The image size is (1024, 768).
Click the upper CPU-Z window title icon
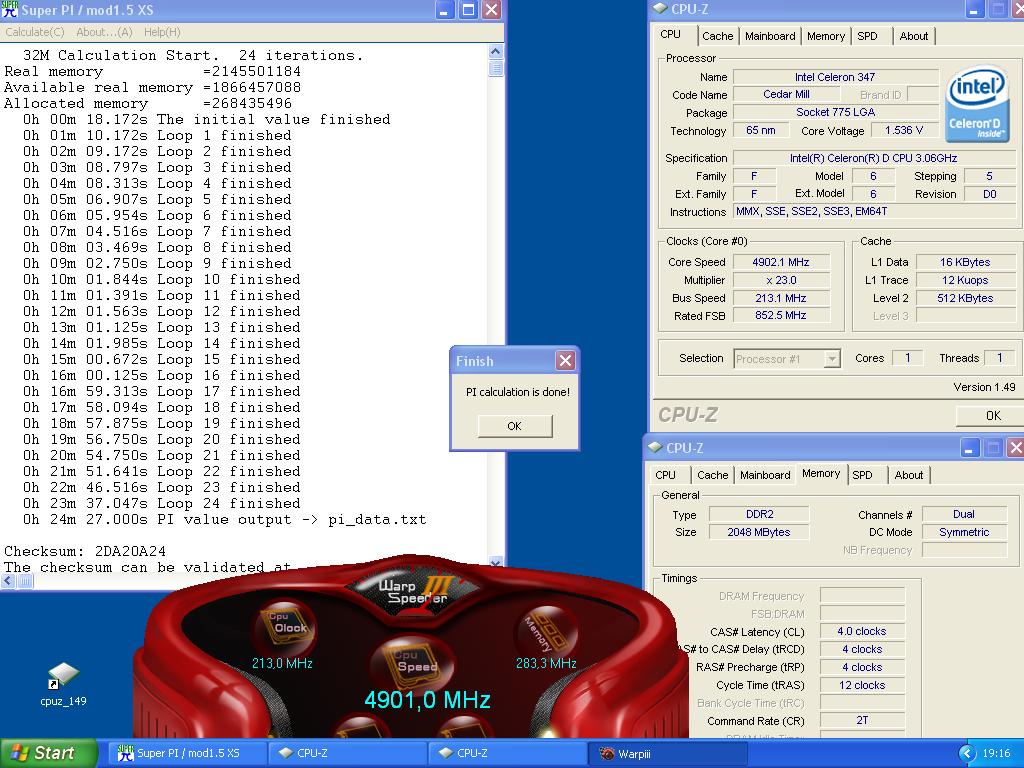tap(660, 8)
